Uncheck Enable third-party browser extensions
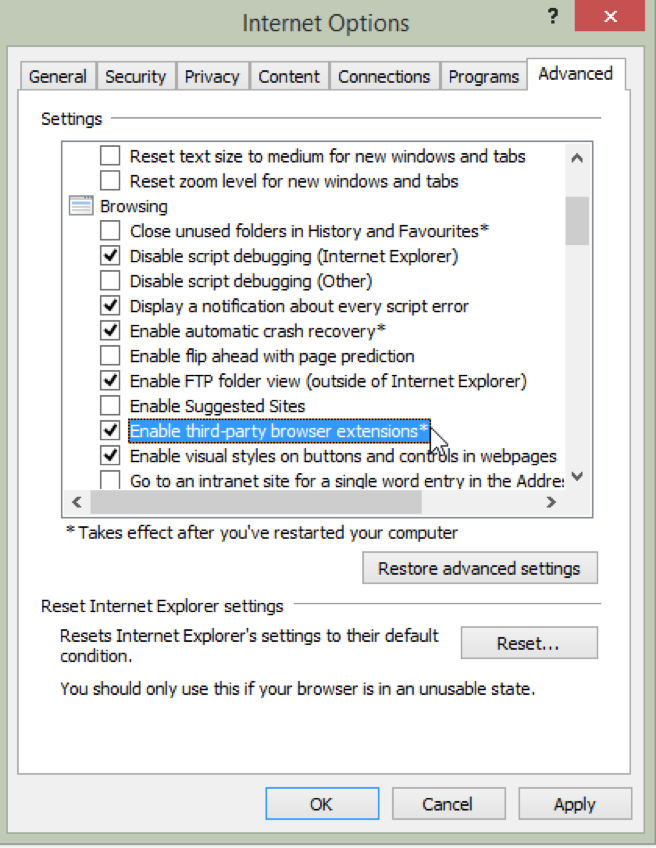The width and height of the screenshot is (656, 848). coord(111,429)
